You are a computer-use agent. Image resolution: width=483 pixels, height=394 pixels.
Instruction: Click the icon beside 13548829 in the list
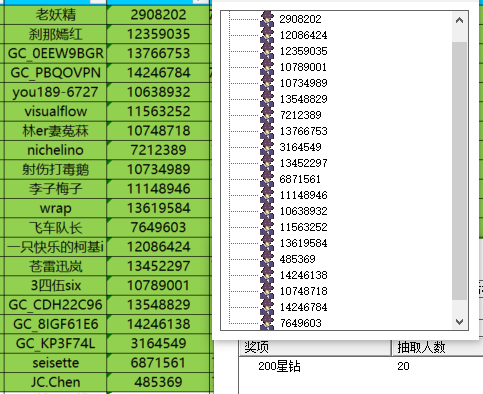[267, 99]
